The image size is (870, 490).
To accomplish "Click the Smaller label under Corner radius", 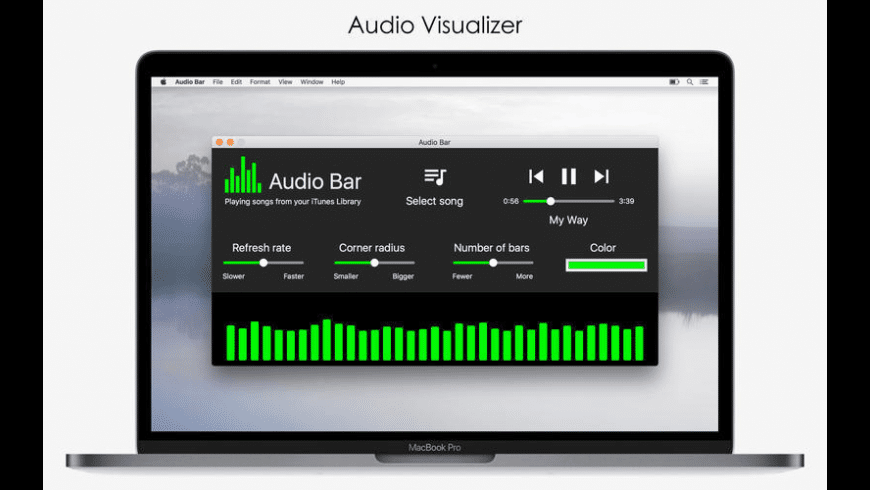I will [x=346, y=276].
